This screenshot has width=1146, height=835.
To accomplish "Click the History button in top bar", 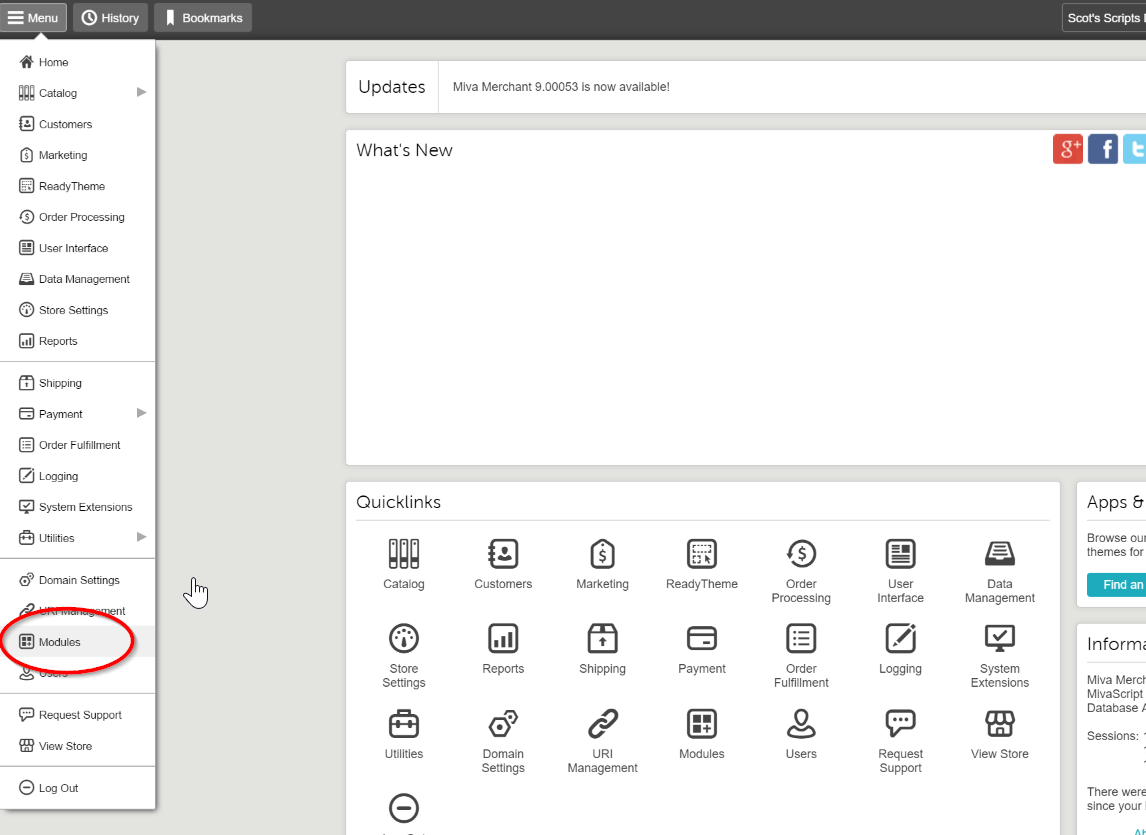I will click(110, 18).
